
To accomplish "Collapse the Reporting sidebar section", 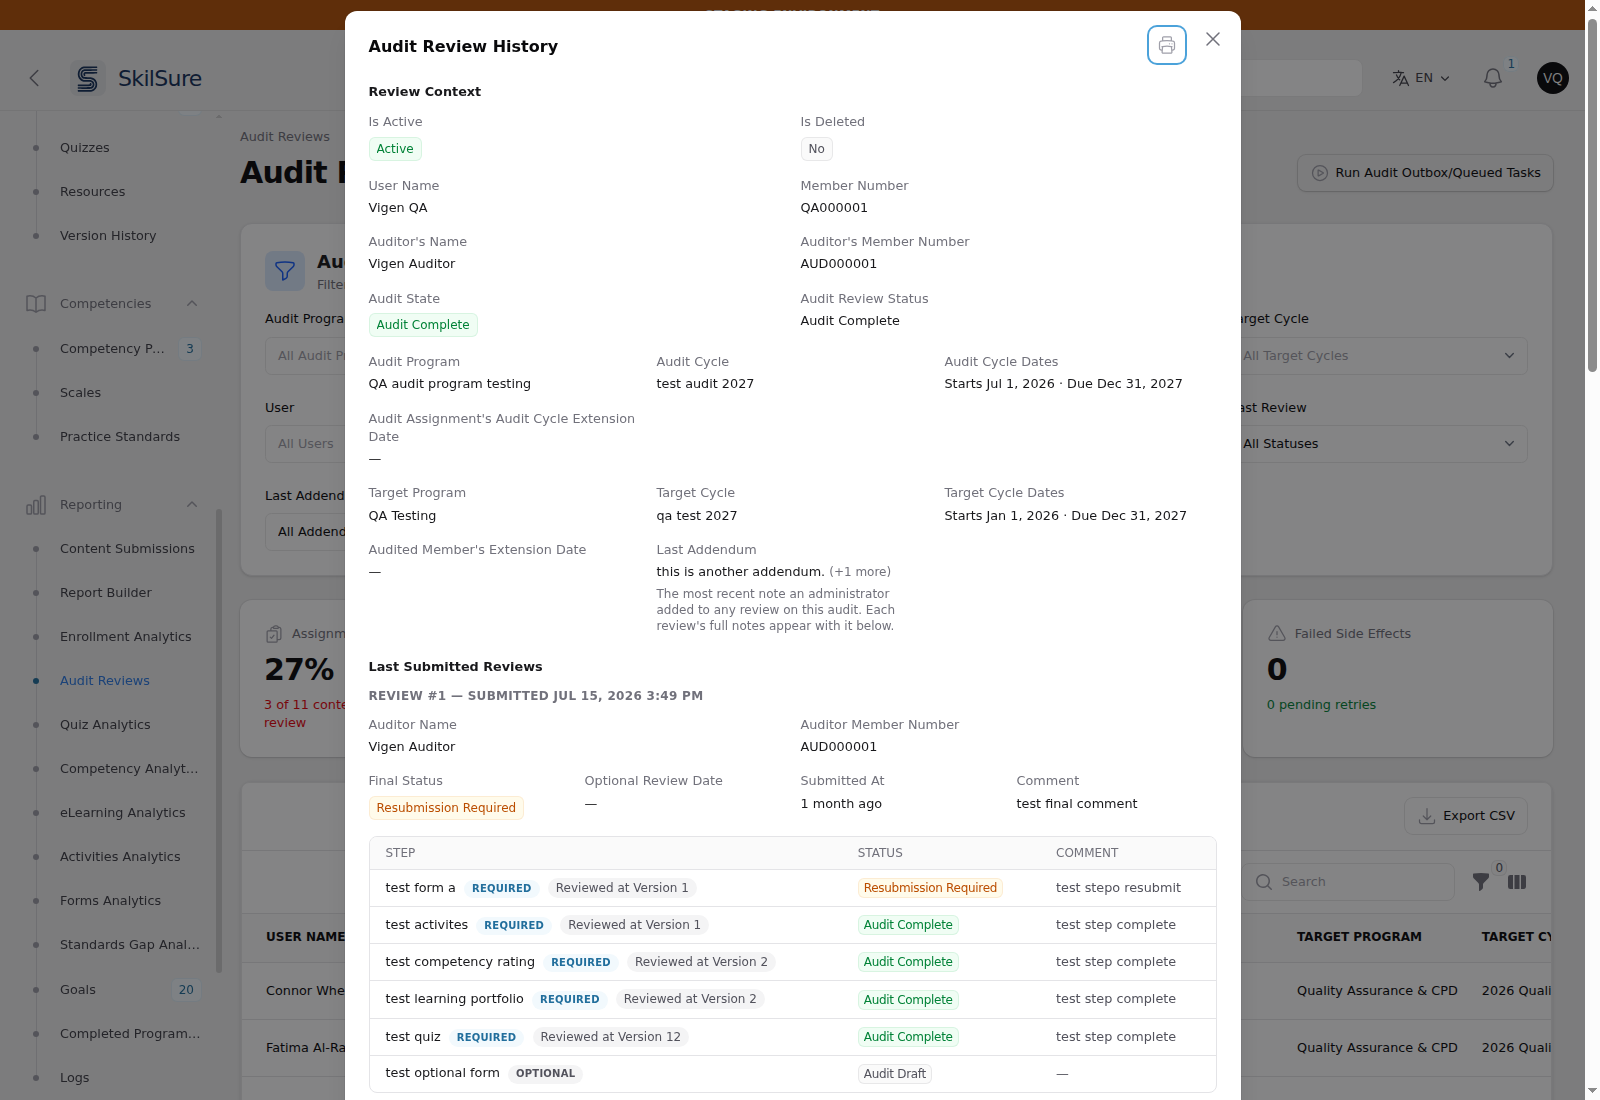I will (x=192, y=505).
